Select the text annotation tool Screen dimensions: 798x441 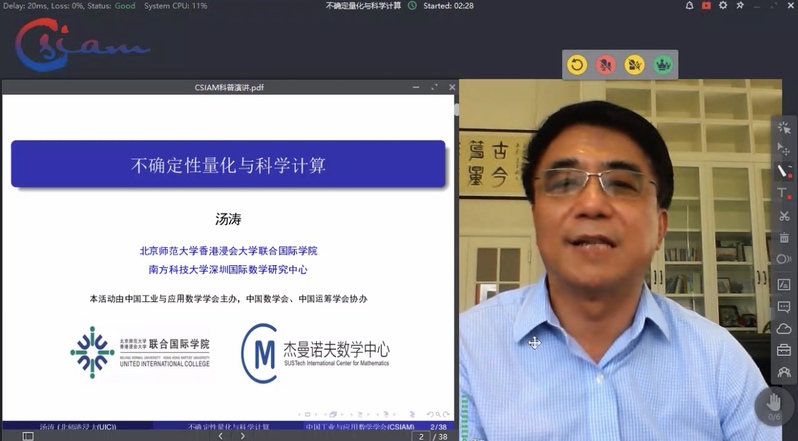point(784,193)
